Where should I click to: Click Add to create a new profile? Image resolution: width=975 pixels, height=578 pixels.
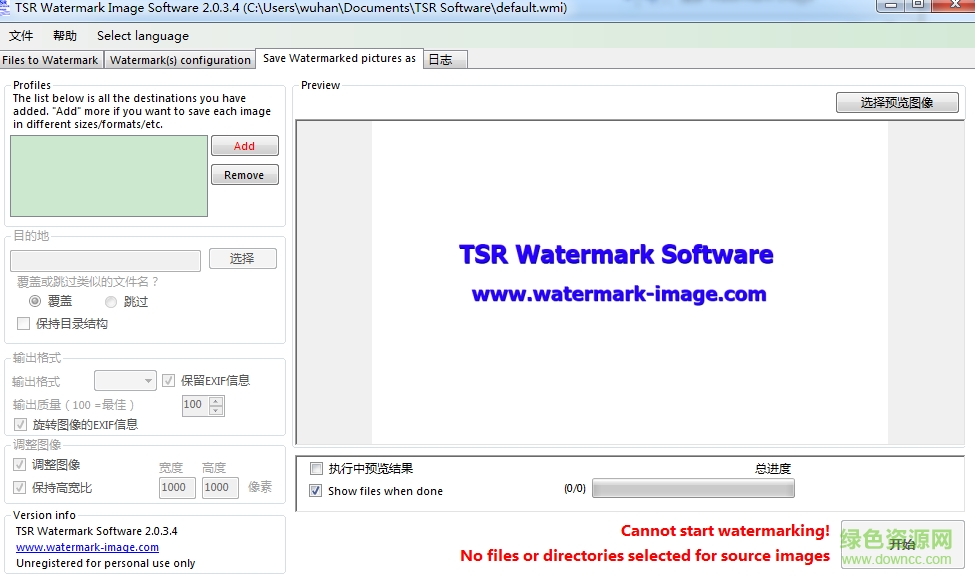pos(244,145)
